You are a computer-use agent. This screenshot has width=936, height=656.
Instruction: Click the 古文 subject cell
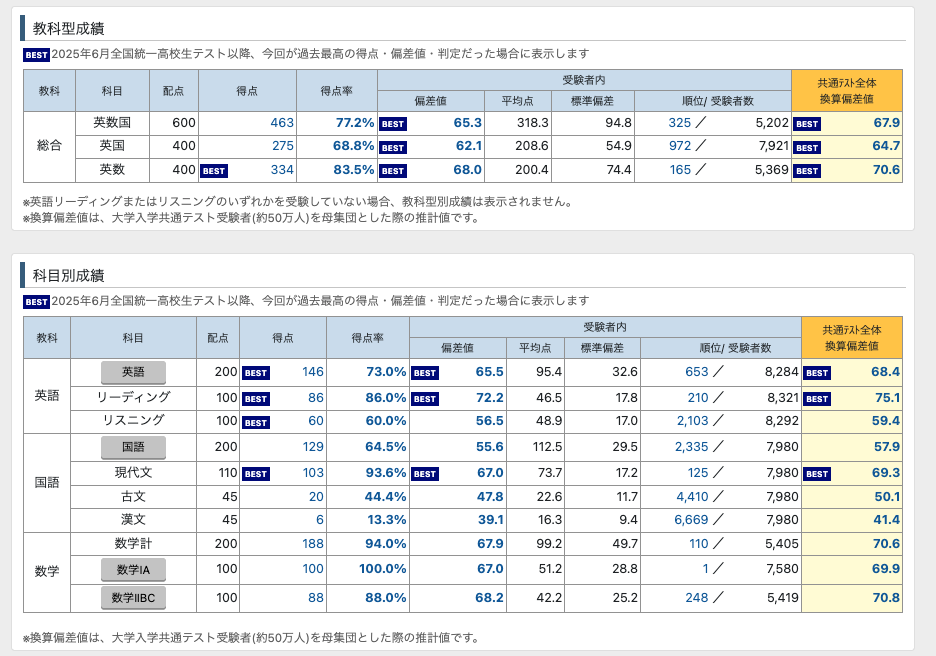pos(133,497)
